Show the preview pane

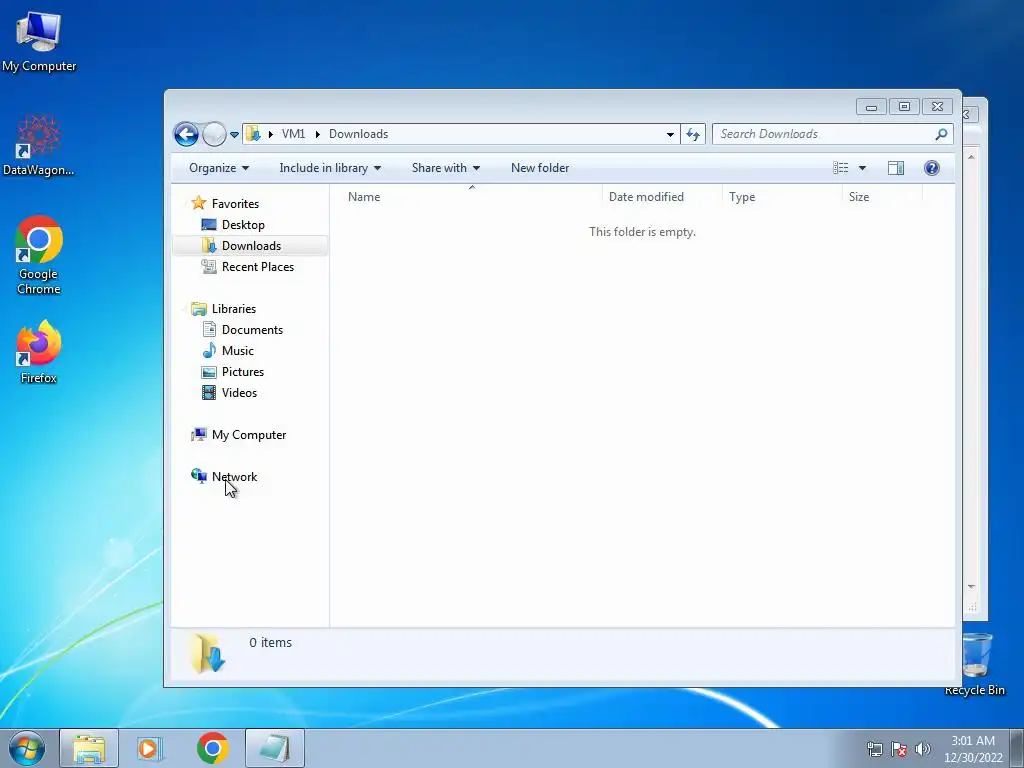click(x=896, y=168)
